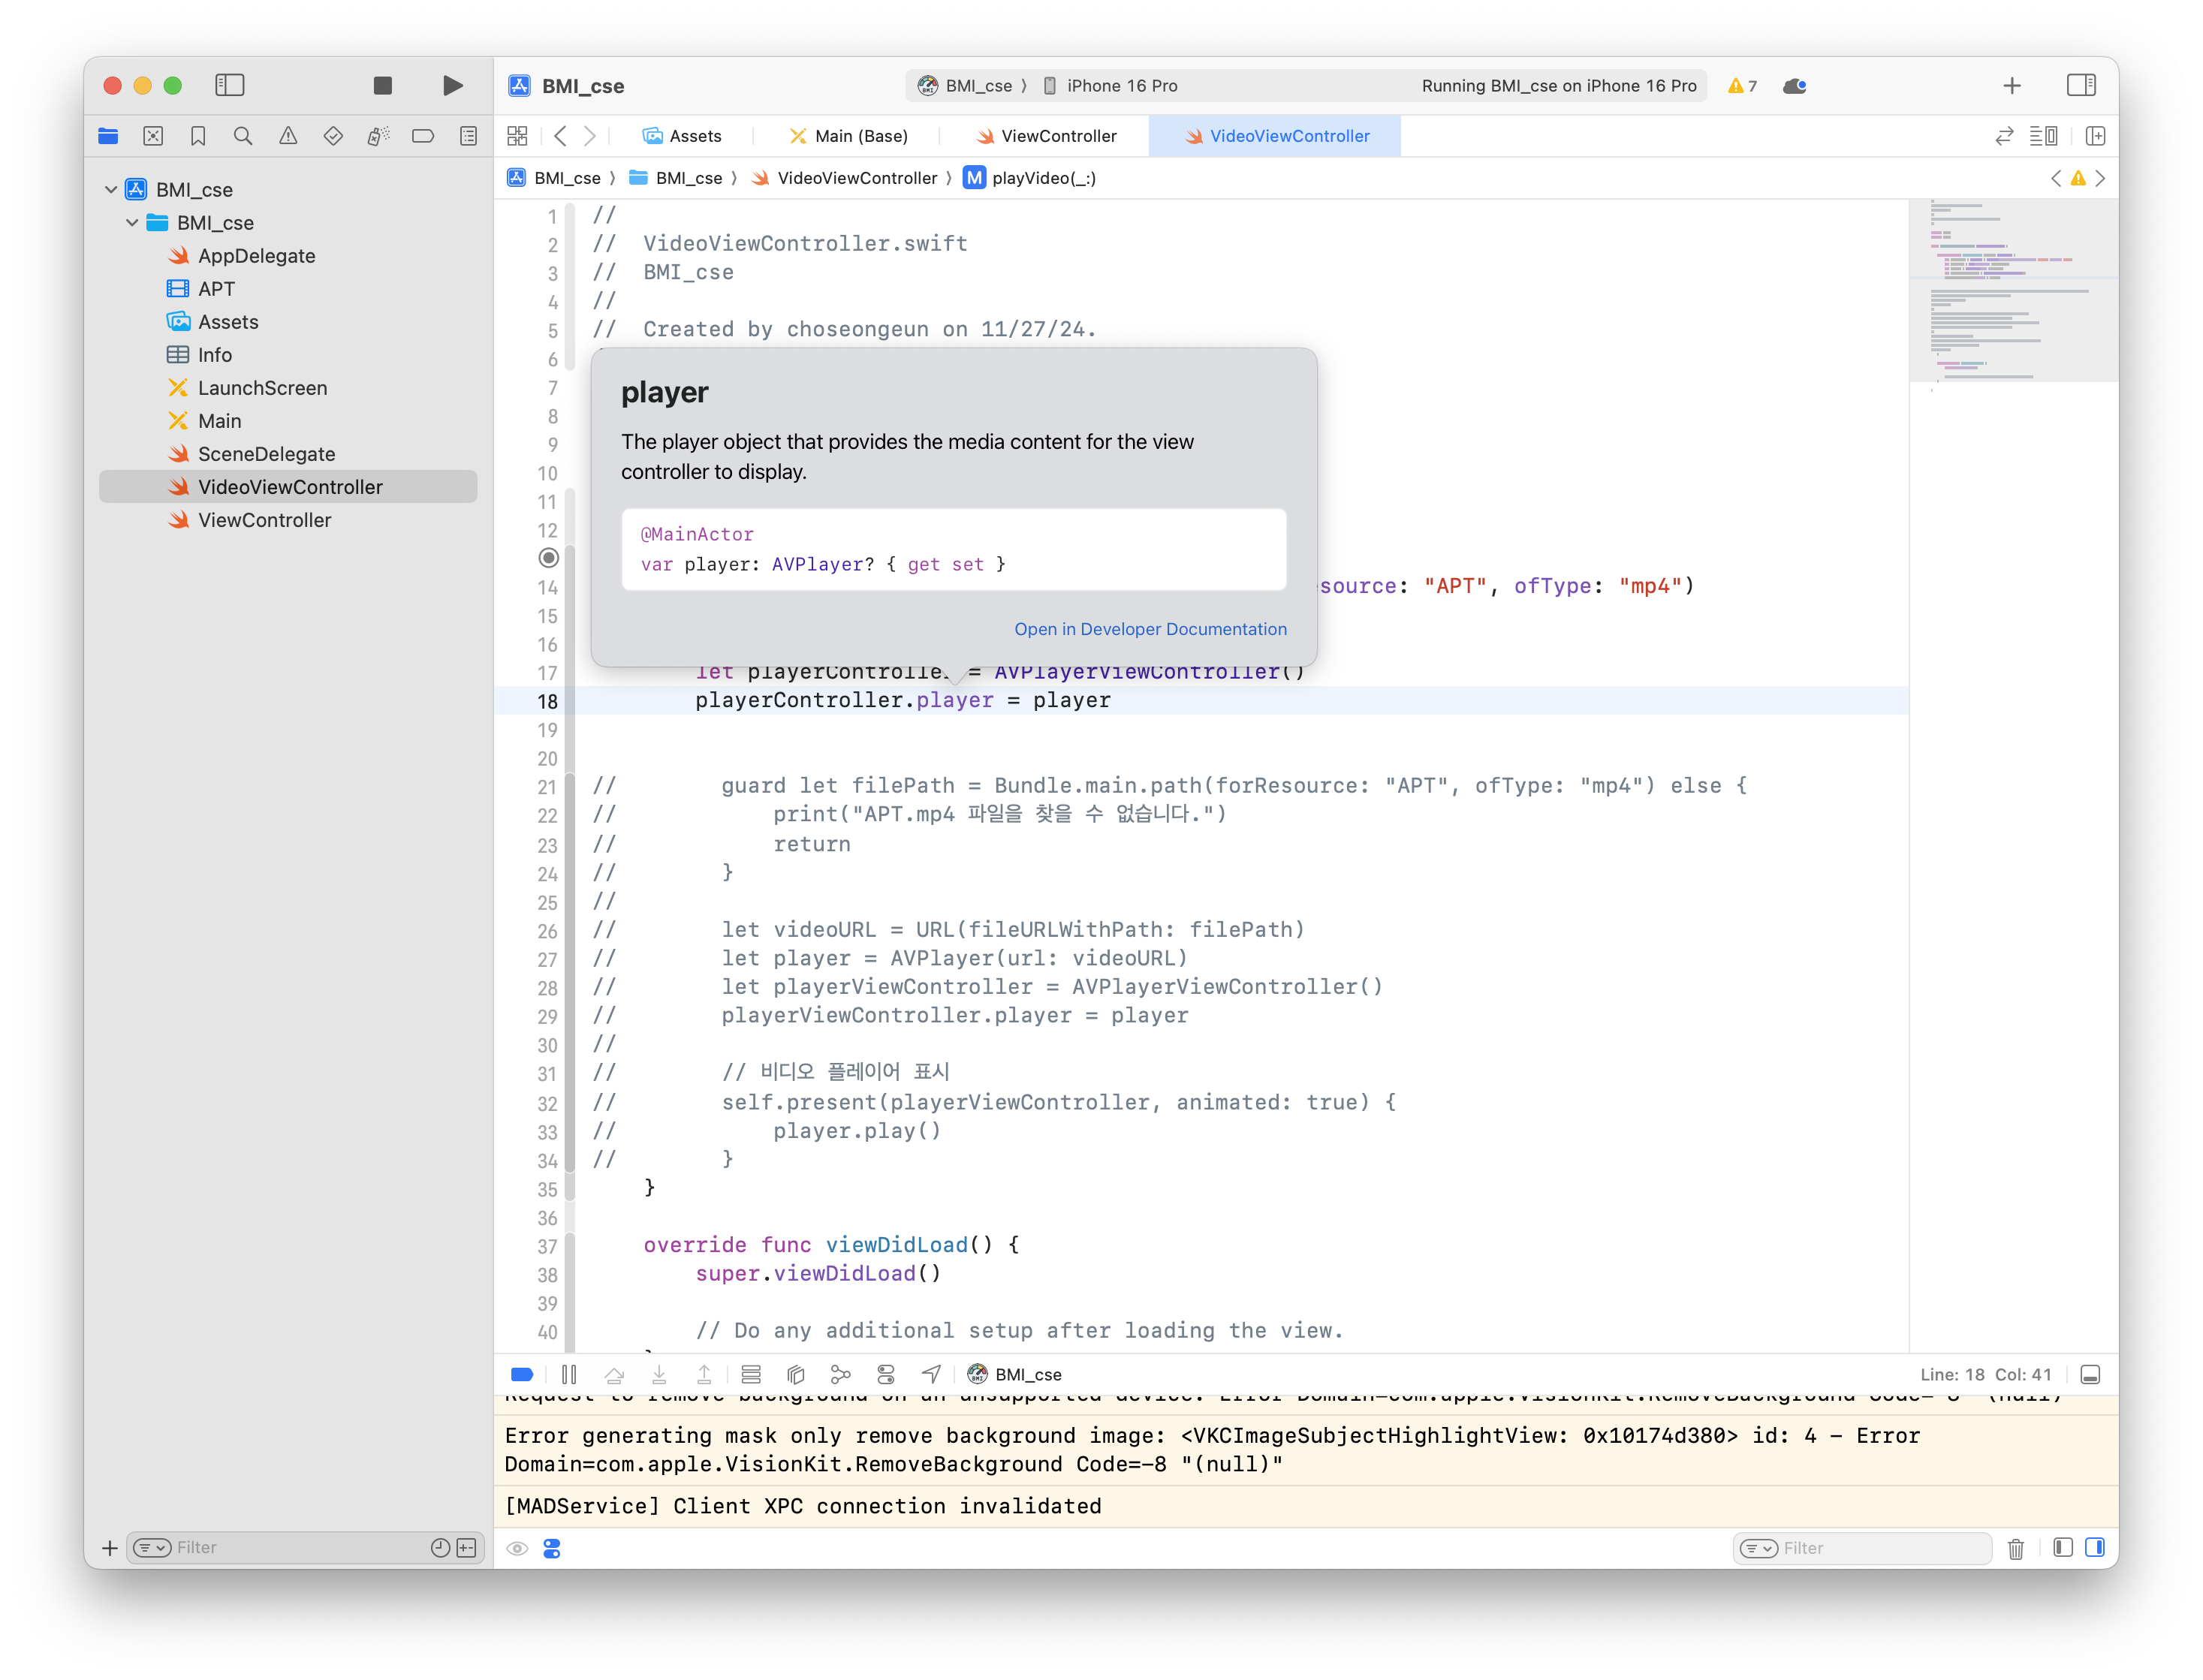This screenshot has height=1680, width=2203.
Task: Select SceneDelegate in the file navigator
Action: click(266, 454)
